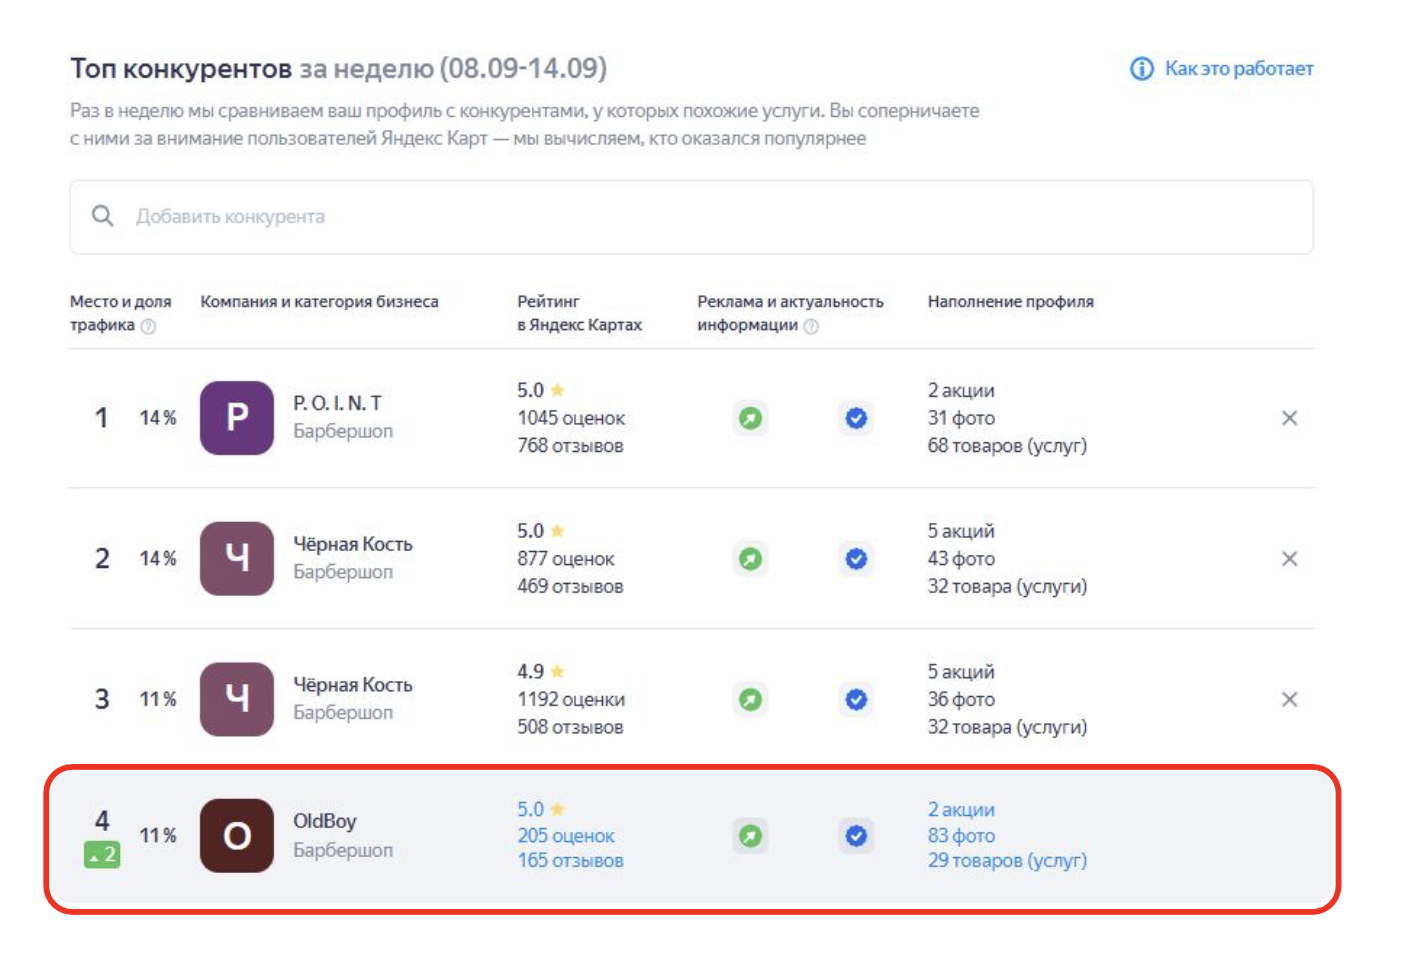Click '508 отзывов' text
This screenshot has height=954, width=1410.
coord(570,727)
